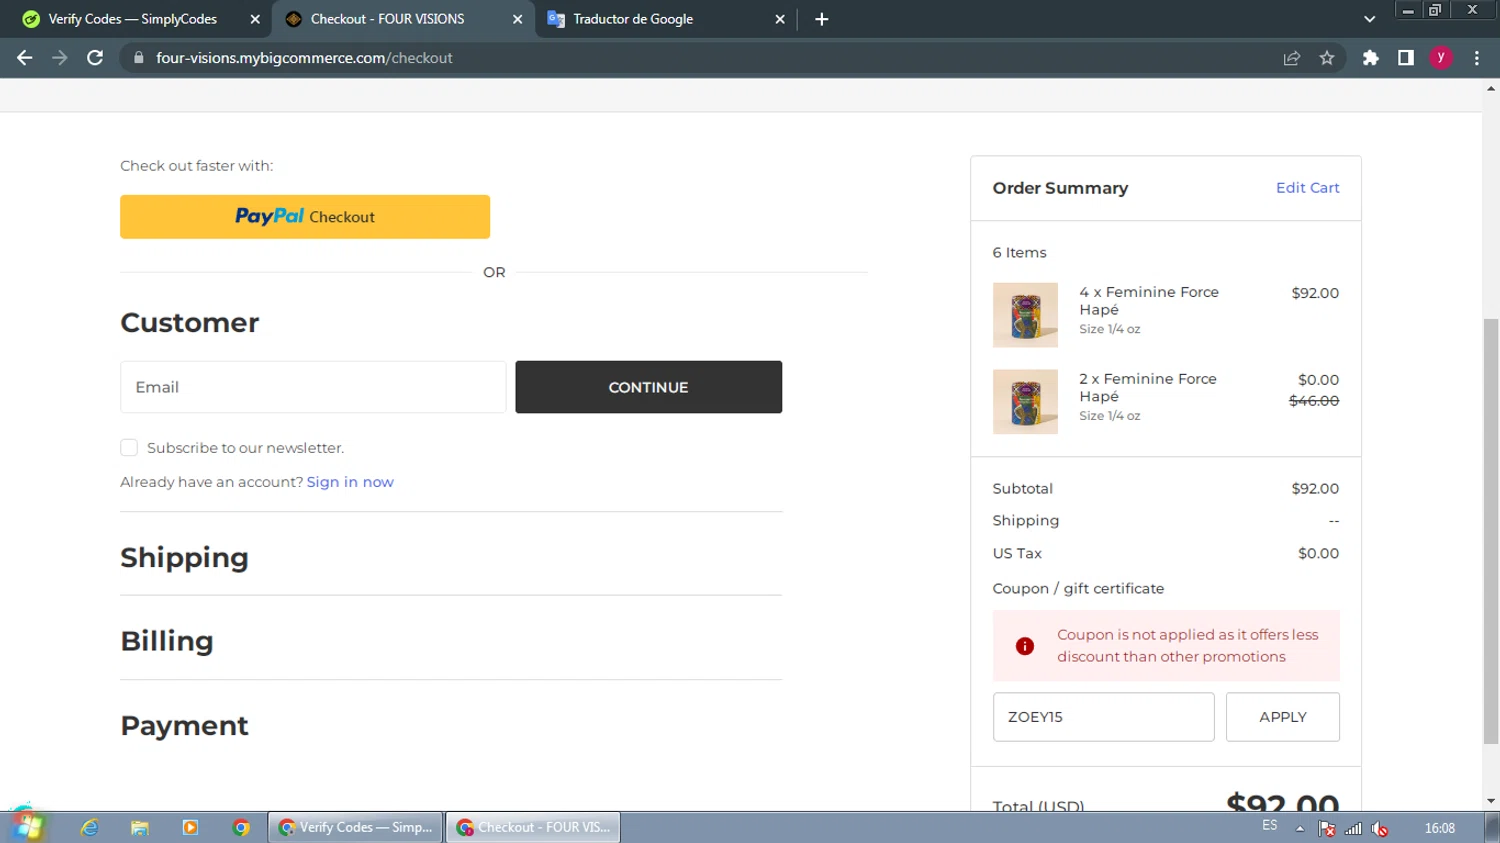Click the 2 x Feminine Force Hapé thumbnail
This screenshot has width=1500, height=843.
(1025, 402)
